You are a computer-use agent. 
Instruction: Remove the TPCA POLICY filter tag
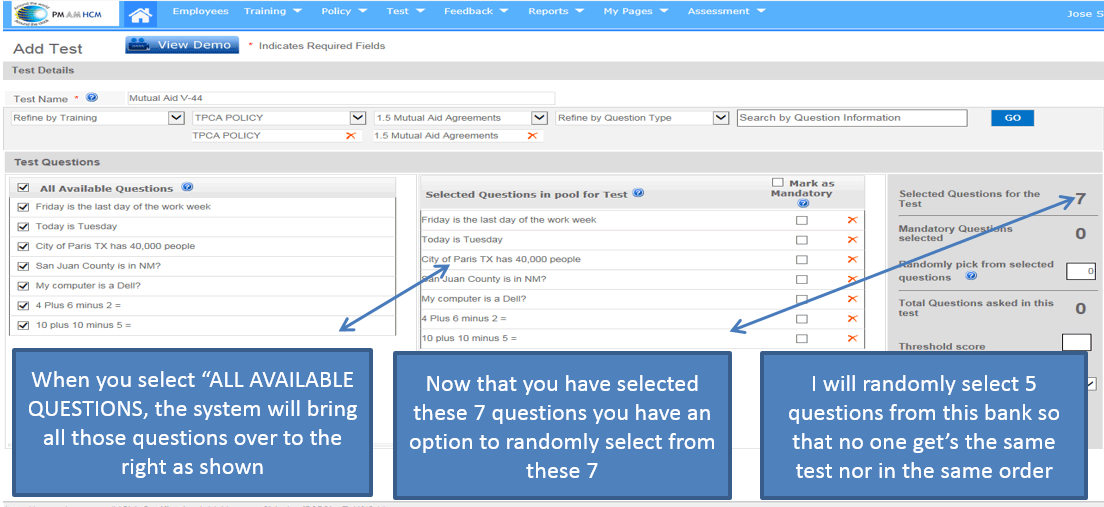coord(351,135)
